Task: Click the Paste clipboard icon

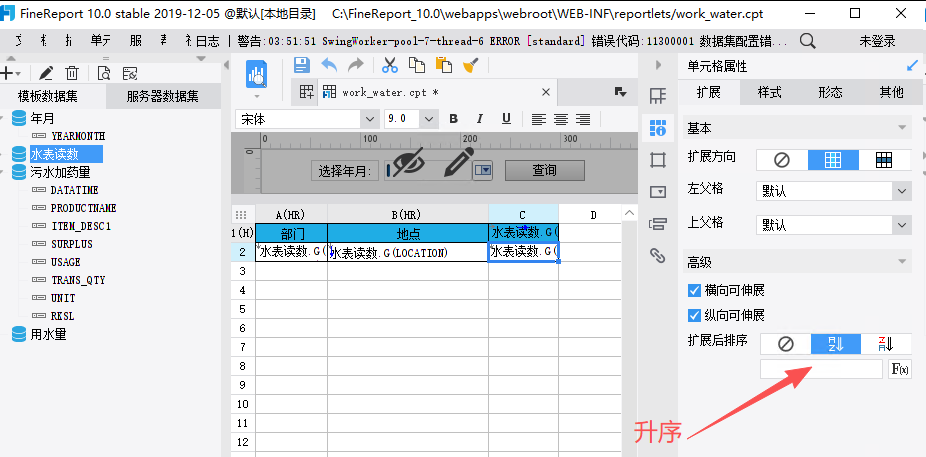Action: pyautogui.click(x=444, y=64)
